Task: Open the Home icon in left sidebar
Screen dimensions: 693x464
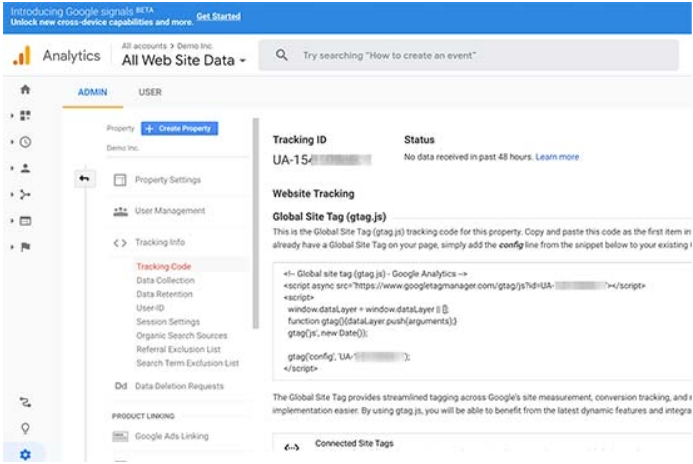Action: (x=25, y=90)
